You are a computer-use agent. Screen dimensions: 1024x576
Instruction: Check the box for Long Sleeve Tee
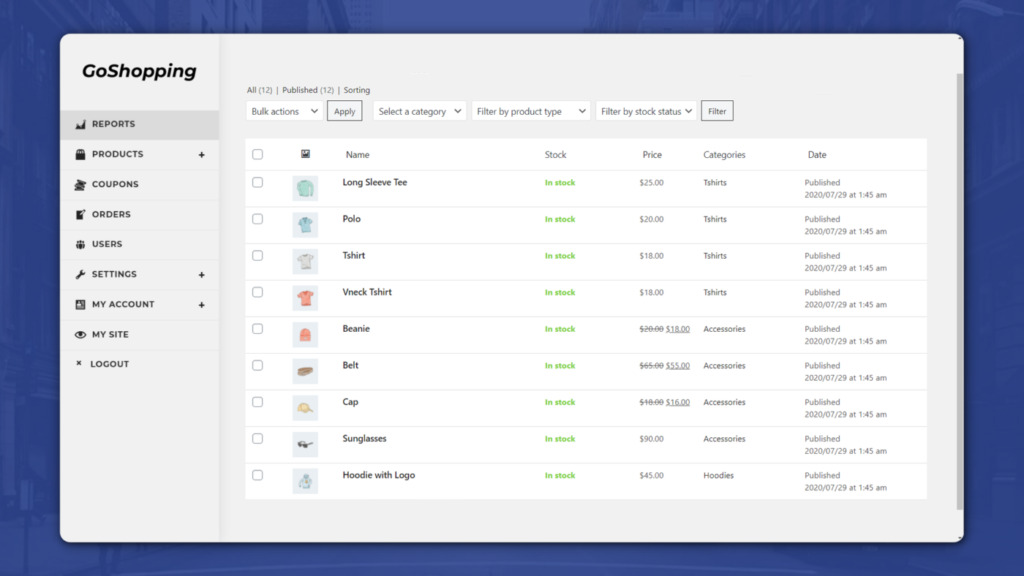tap(257, 182)
